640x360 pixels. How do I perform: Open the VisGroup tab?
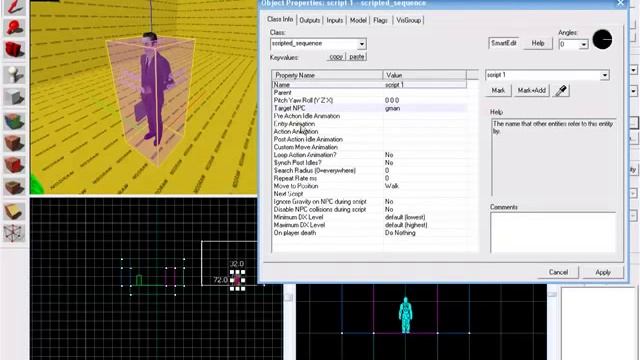408,20
